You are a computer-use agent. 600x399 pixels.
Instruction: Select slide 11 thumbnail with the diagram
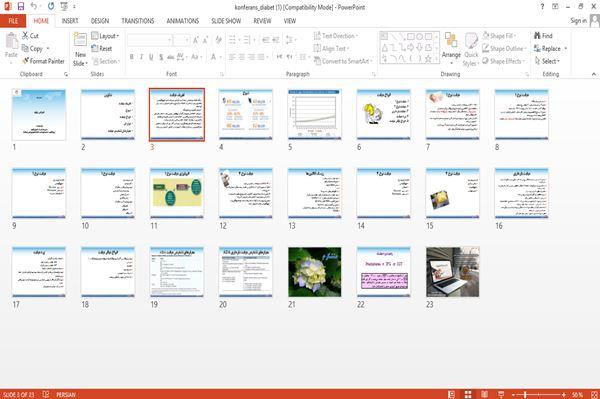point(177,193)
